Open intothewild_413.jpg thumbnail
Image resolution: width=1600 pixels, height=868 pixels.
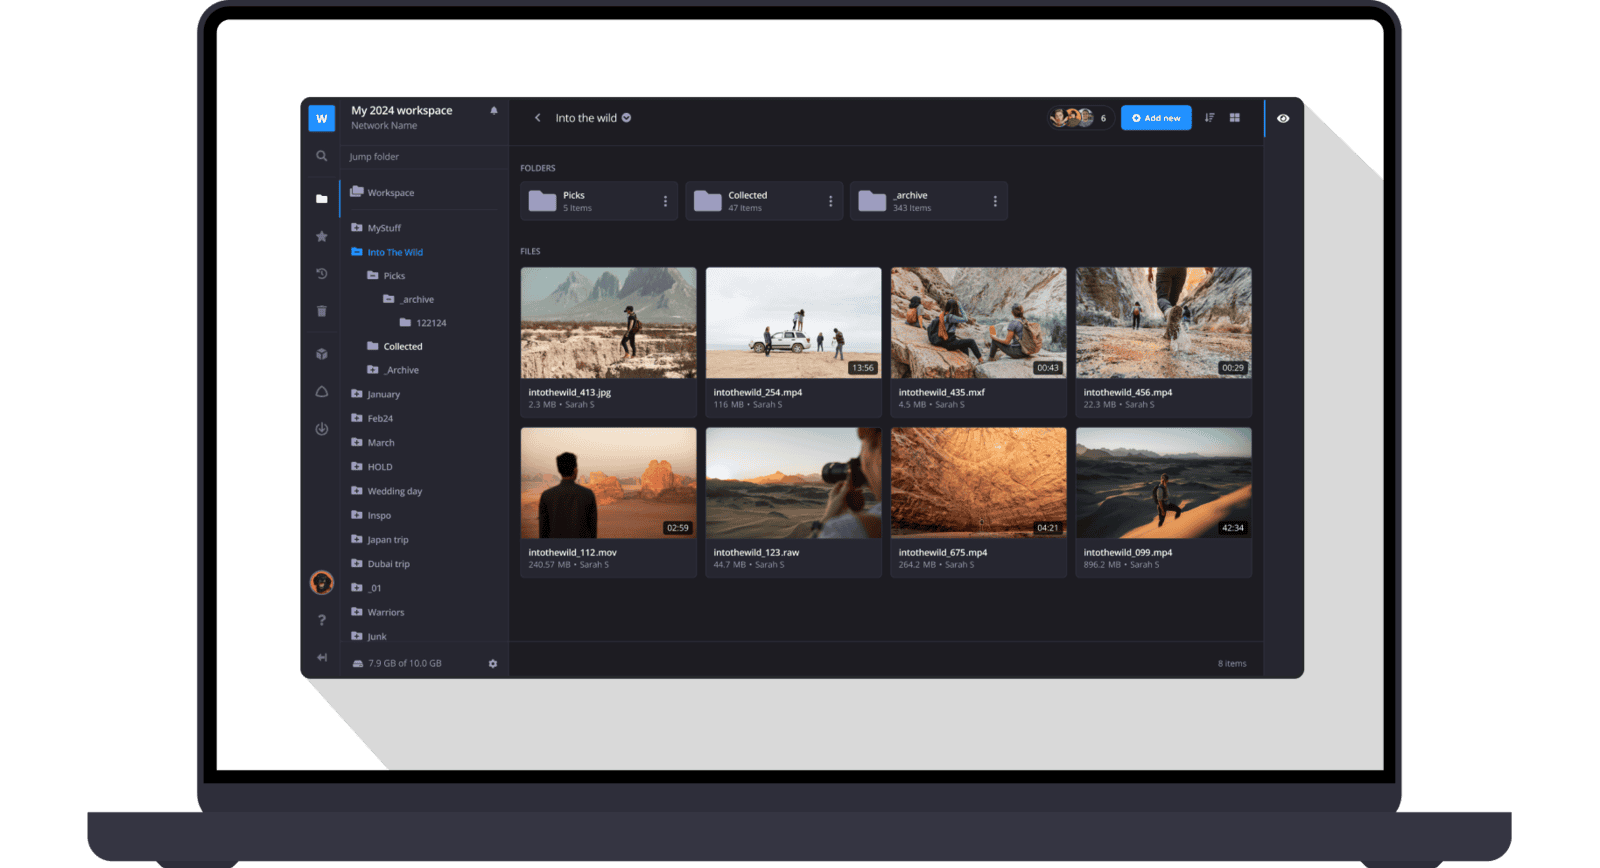(x=608, y=323)
